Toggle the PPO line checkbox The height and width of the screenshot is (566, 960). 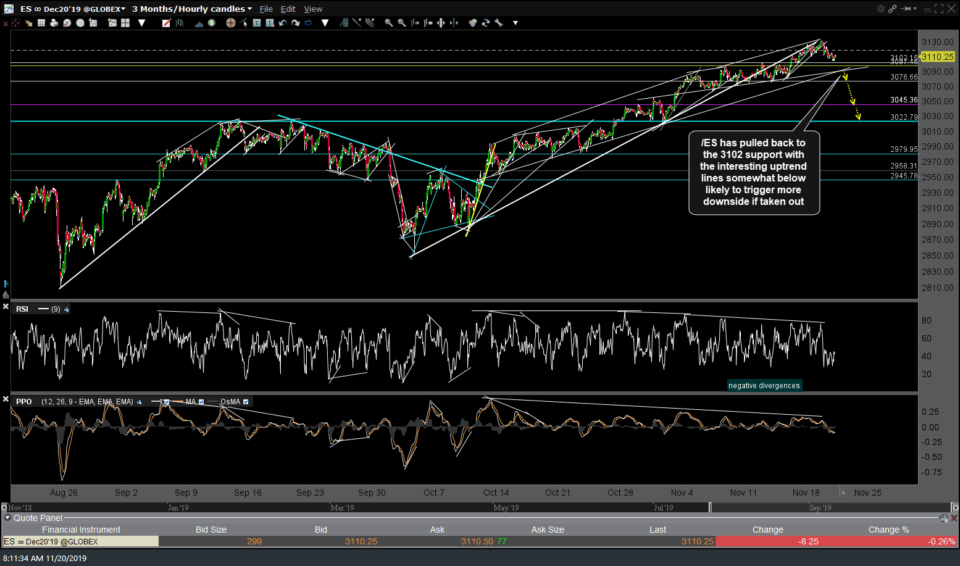[166, 402]
